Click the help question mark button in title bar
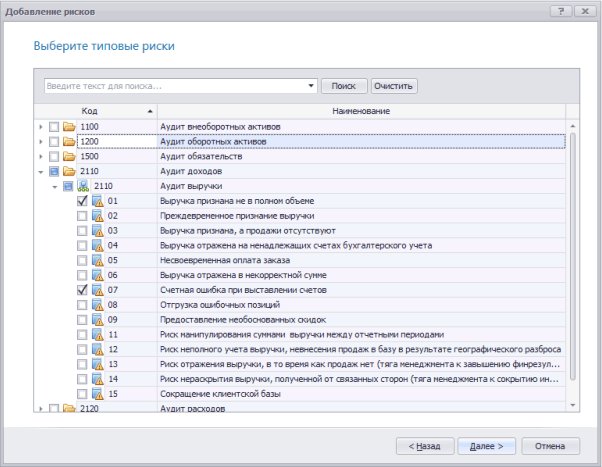The width and height of the screenshot is (602, 467). (561, 11)
